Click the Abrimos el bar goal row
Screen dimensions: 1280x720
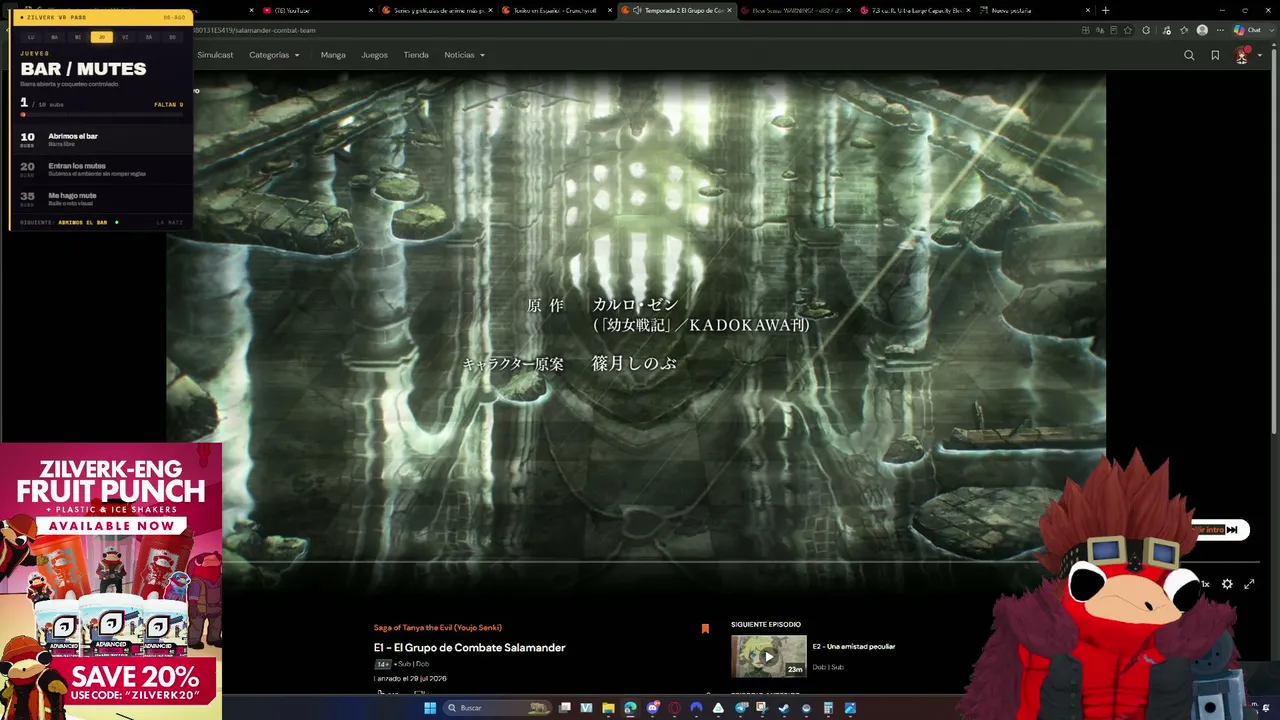[101, 139]
